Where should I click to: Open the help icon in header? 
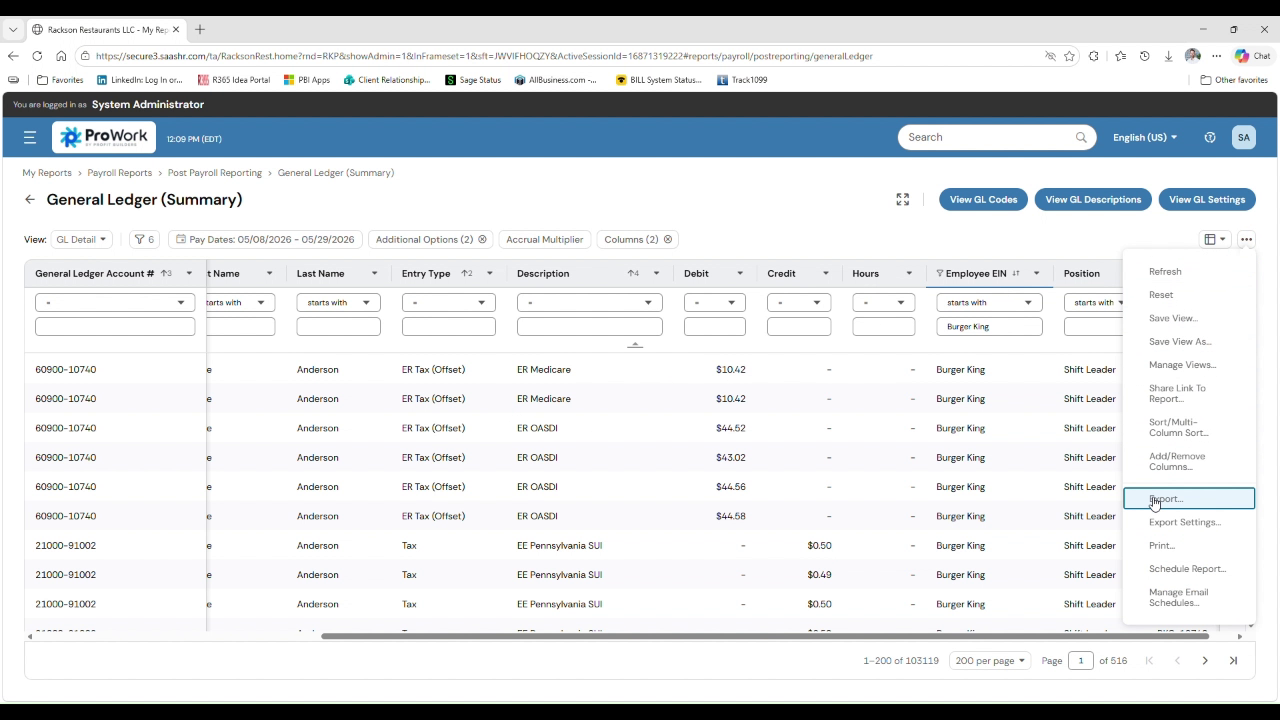[x=1210, y=137]
